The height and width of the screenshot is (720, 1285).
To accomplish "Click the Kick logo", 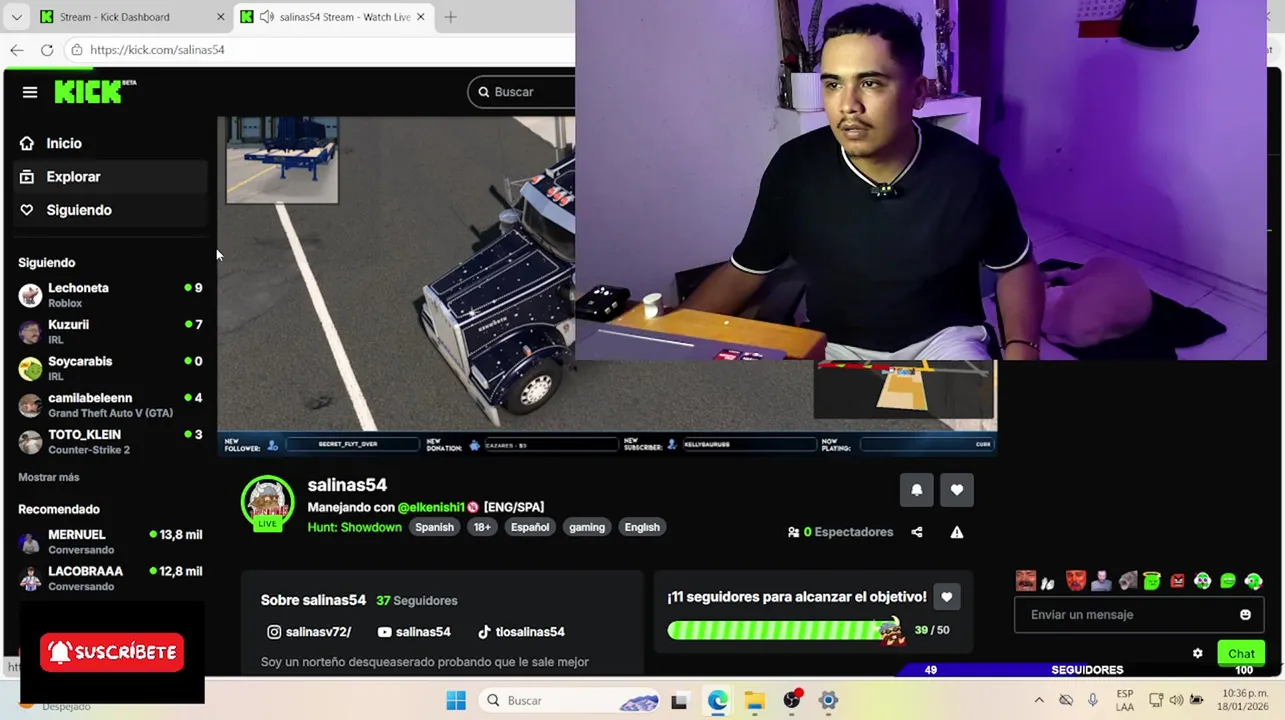I will tap(95, 91).
